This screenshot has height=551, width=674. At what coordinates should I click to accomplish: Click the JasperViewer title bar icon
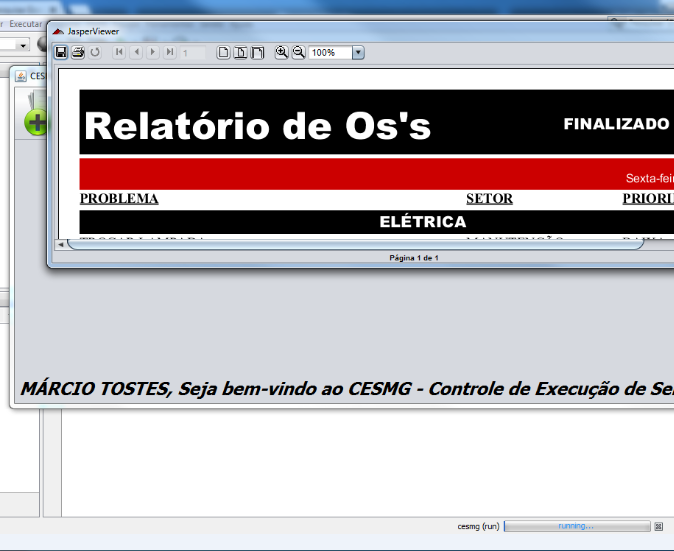click(58, 32)
